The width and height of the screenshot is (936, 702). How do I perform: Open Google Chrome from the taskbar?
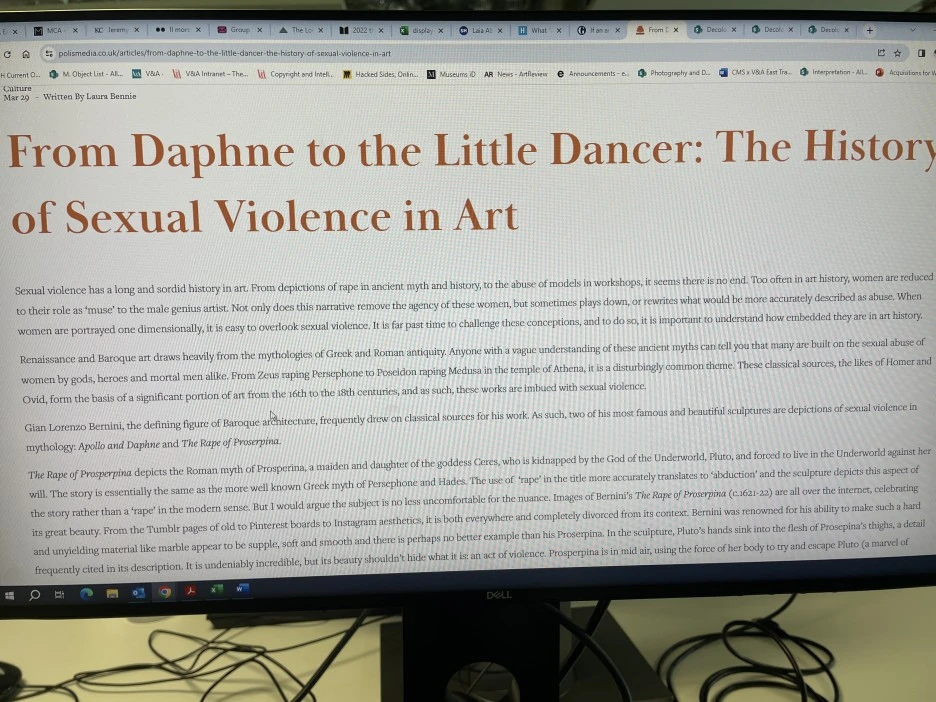coord(165,592)
